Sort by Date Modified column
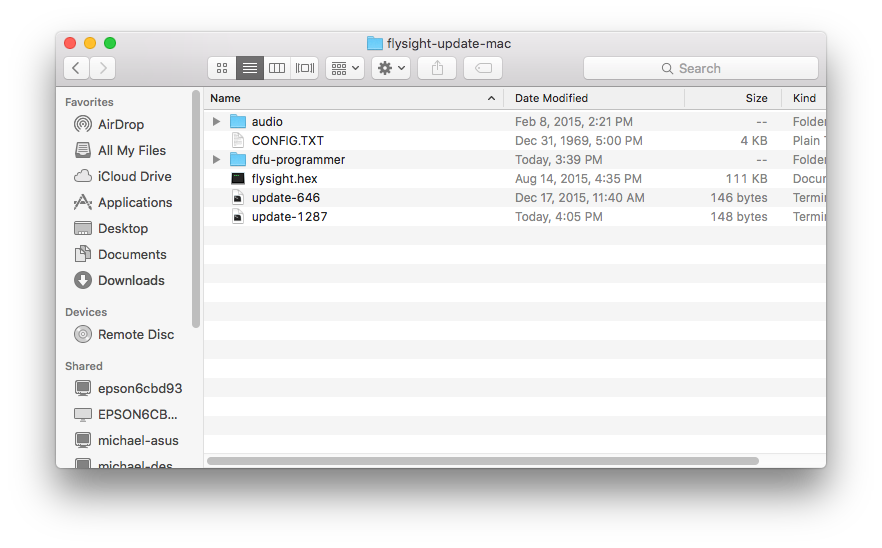The image size is (882, 548). click(592, 98)
